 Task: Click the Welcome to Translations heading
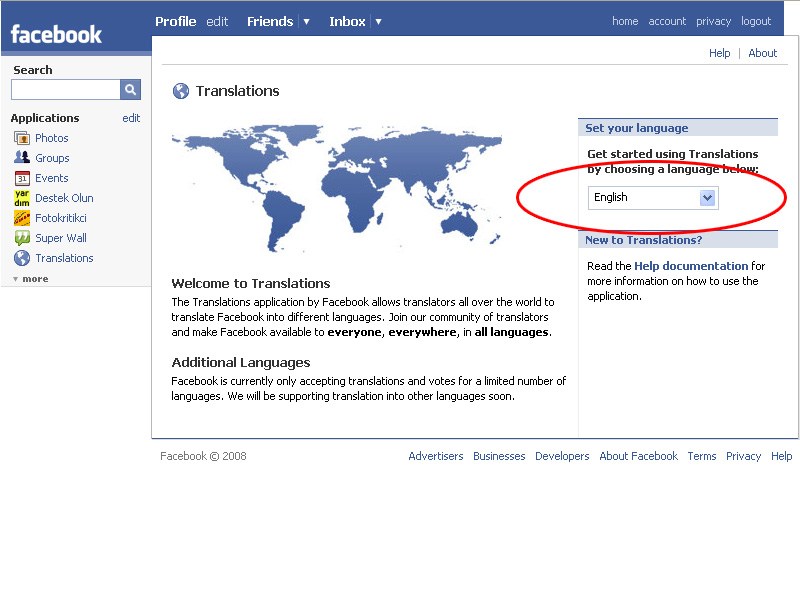[251, 284]
